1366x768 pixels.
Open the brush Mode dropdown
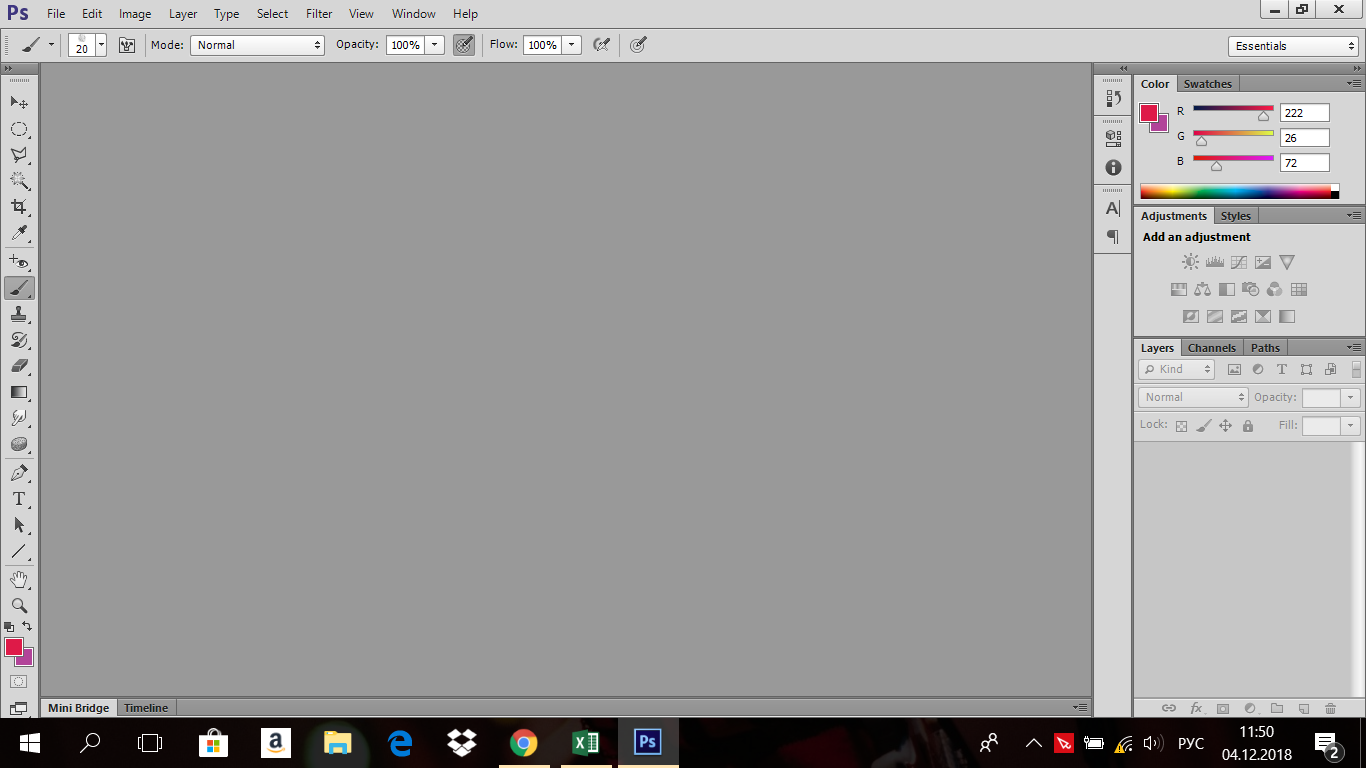pos(258,45)
